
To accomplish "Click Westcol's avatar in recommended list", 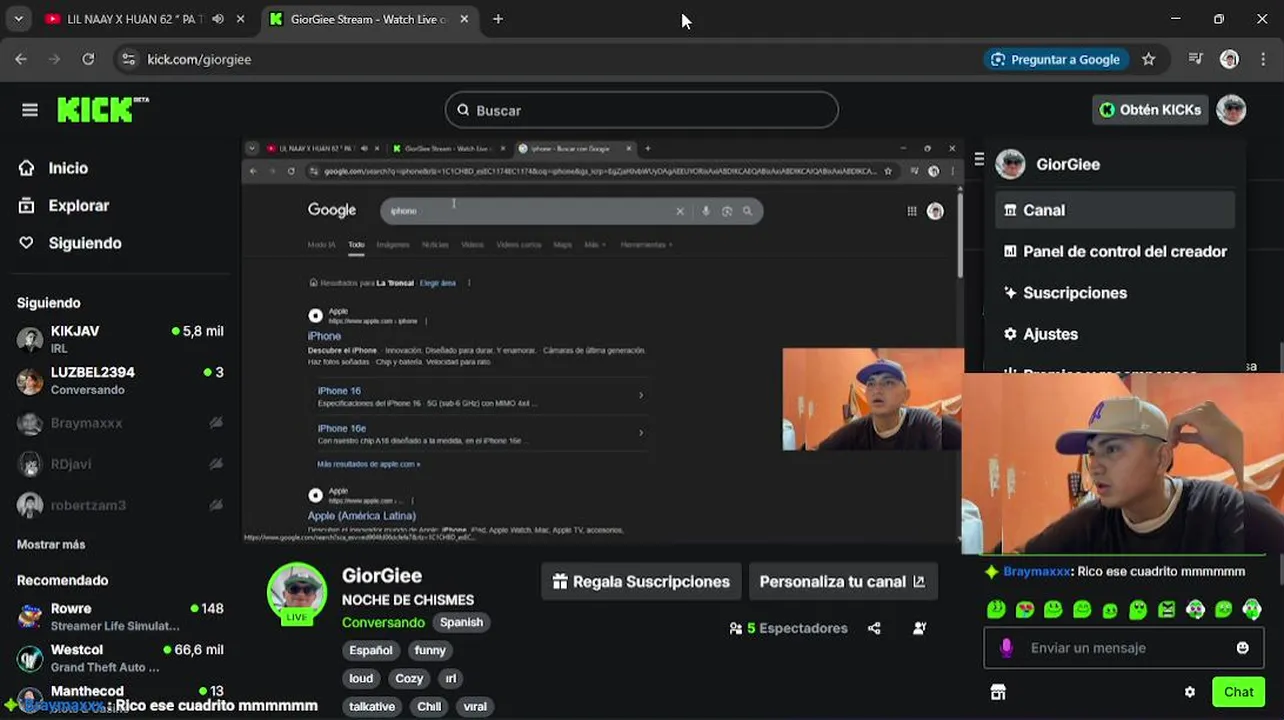I will pos(30,658).
